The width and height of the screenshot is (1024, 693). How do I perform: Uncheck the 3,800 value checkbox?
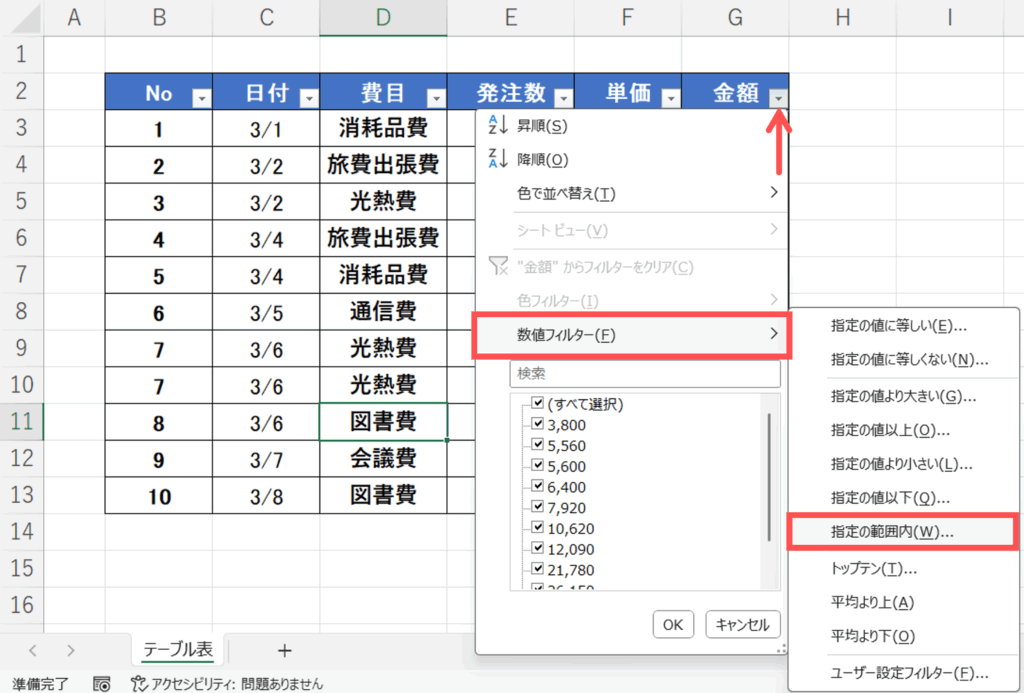[x=537, y=424]
